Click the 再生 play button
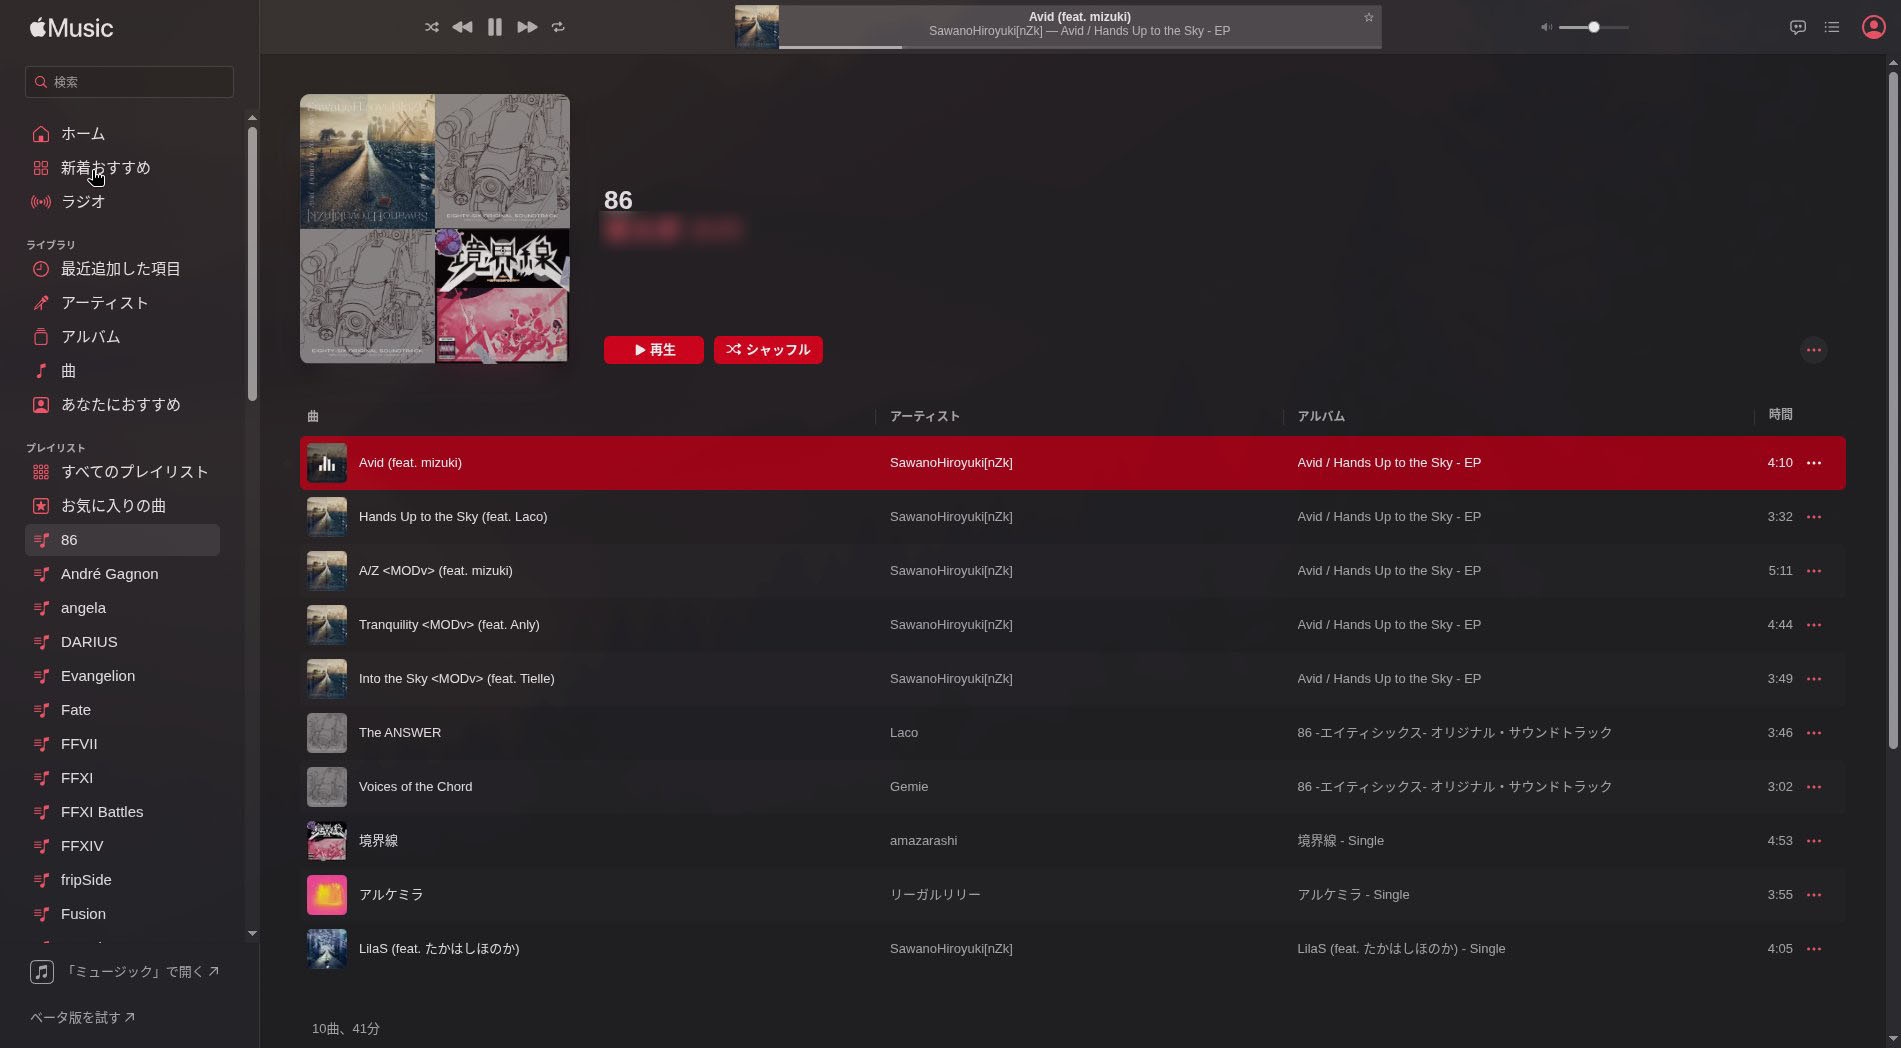Screen dimensions: 1901x1048 click(653, 350)
